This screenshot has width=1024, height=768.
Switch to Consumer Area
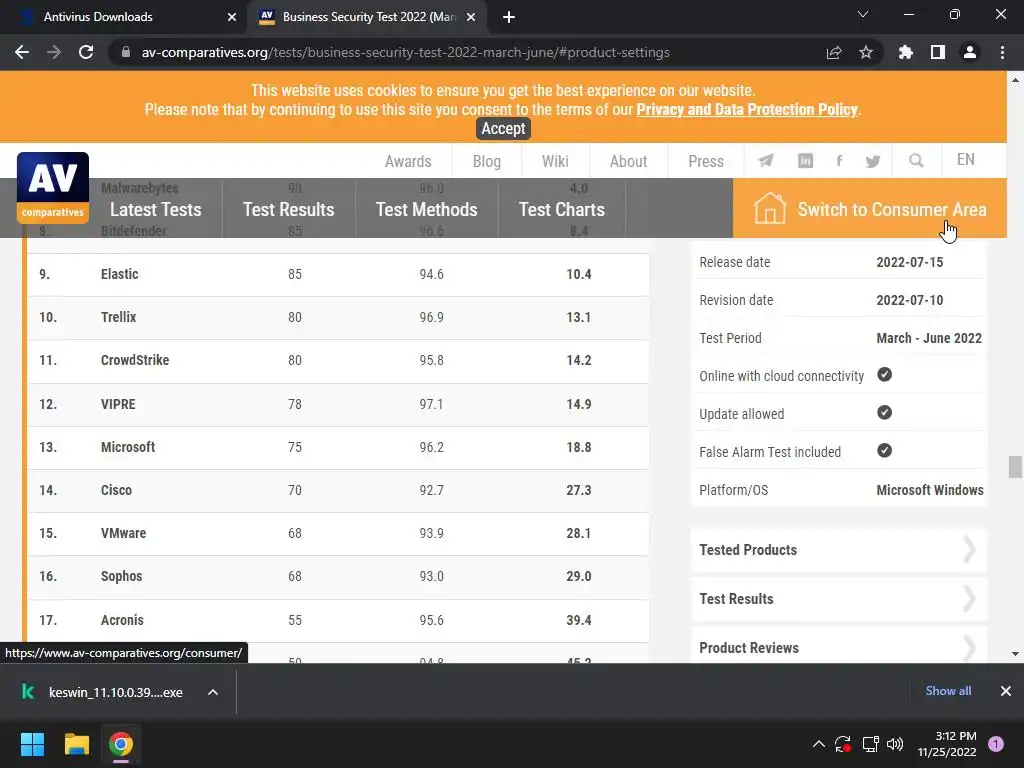pos(870,208)
